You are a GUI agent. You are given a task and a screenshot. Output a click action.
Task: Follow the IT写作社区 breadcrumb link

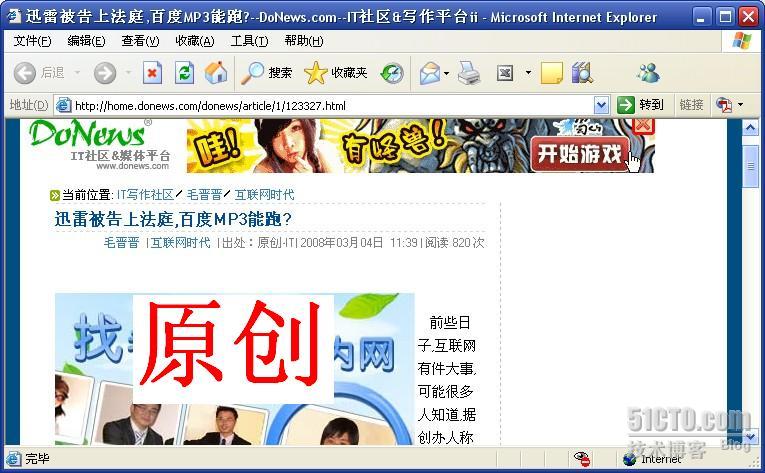tap(145, 195)
